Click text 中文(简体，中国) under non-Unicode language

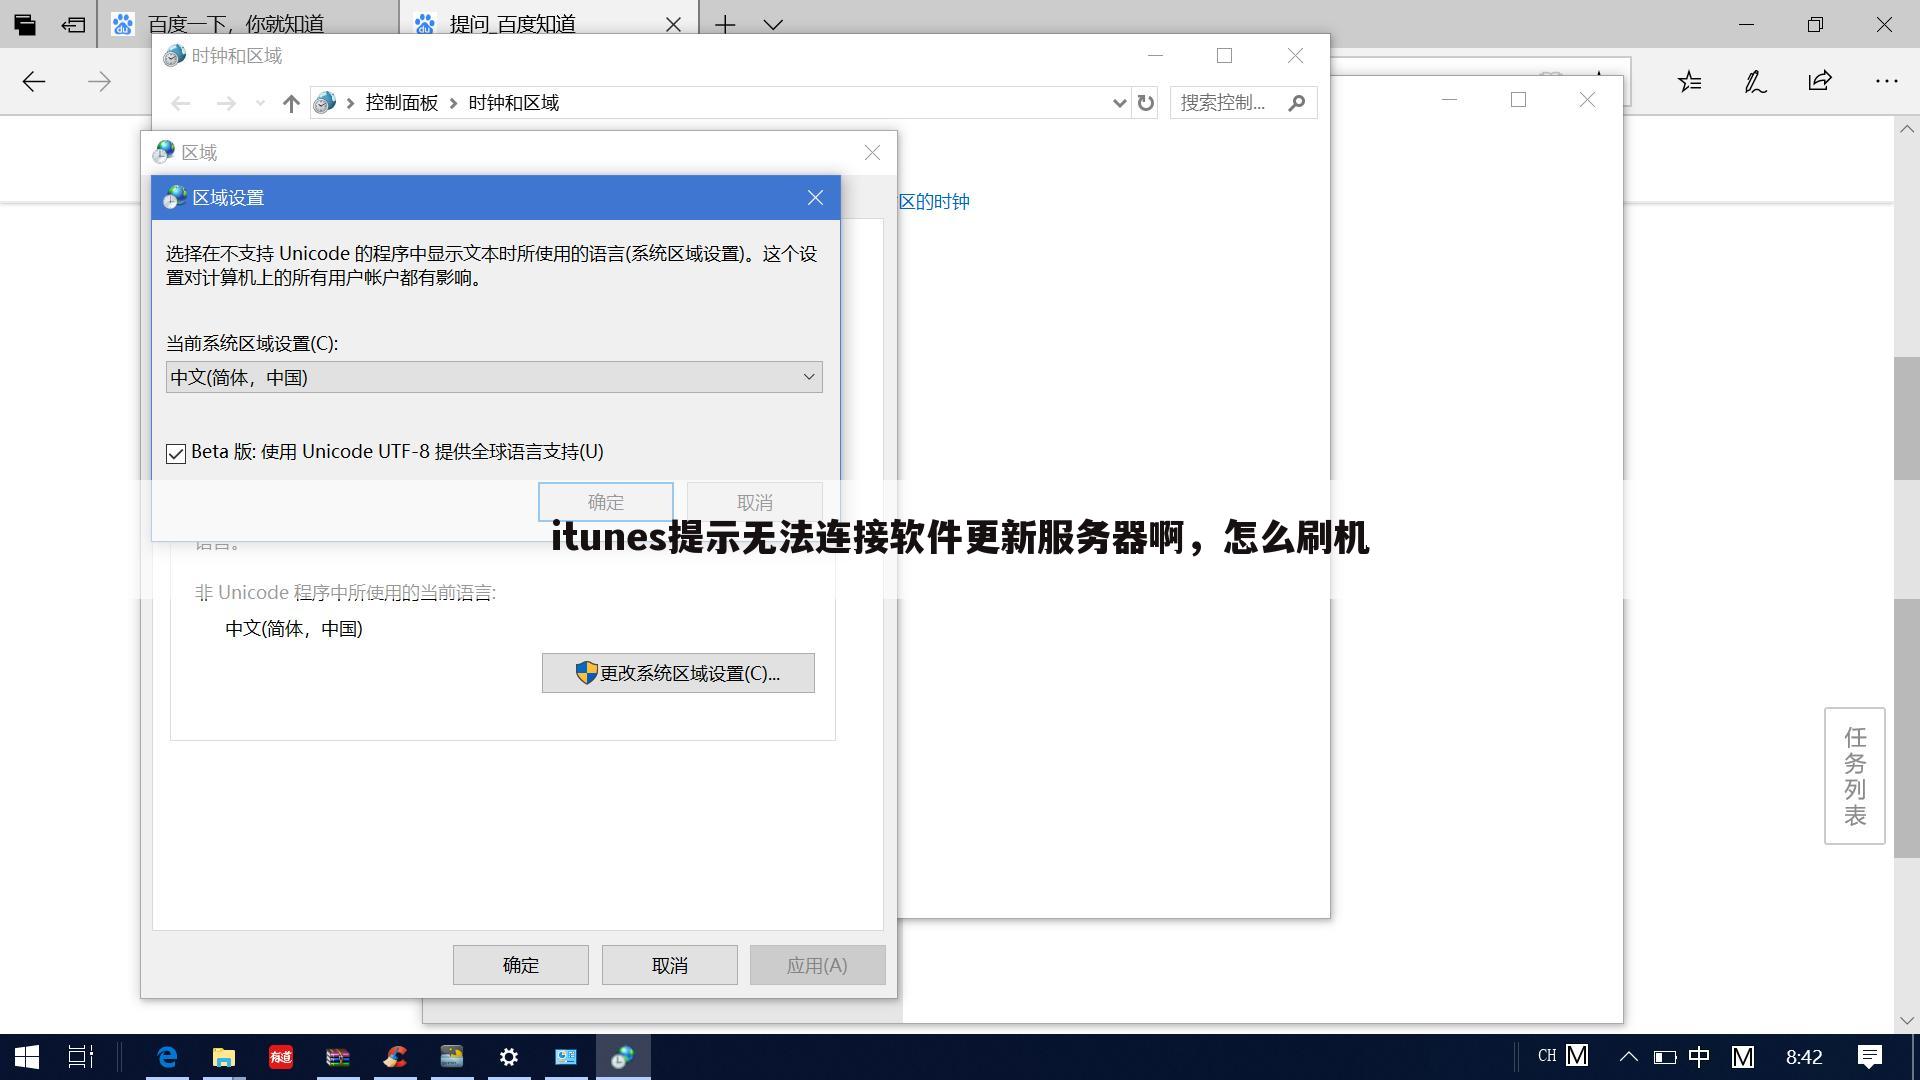294,629
